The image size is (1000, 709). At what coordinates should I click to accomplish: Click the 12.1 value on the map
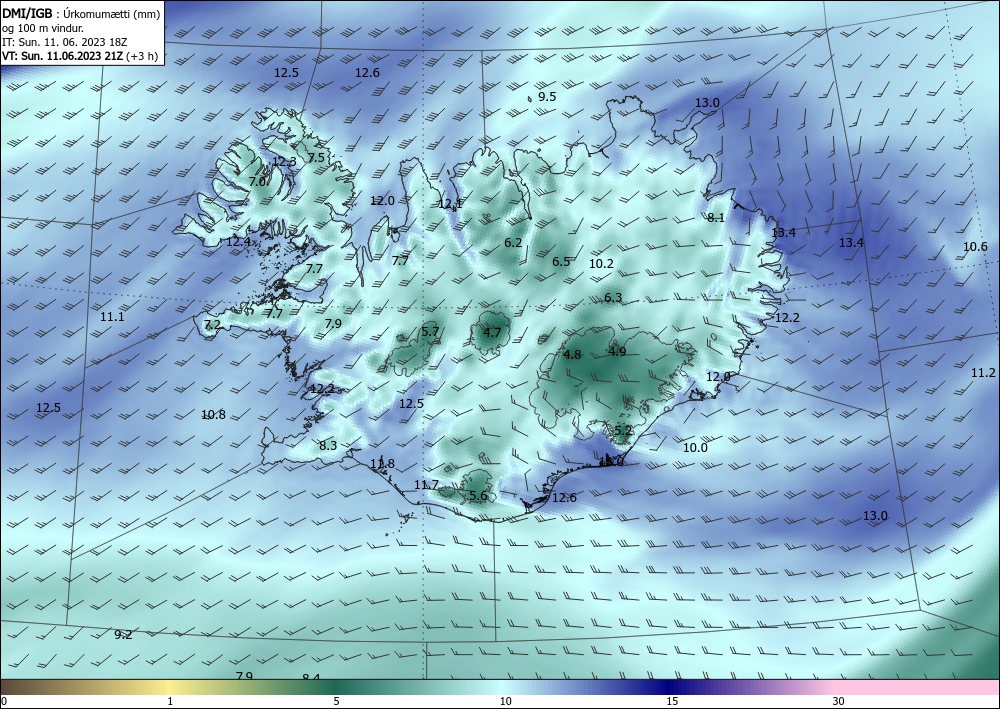(450, 204)
